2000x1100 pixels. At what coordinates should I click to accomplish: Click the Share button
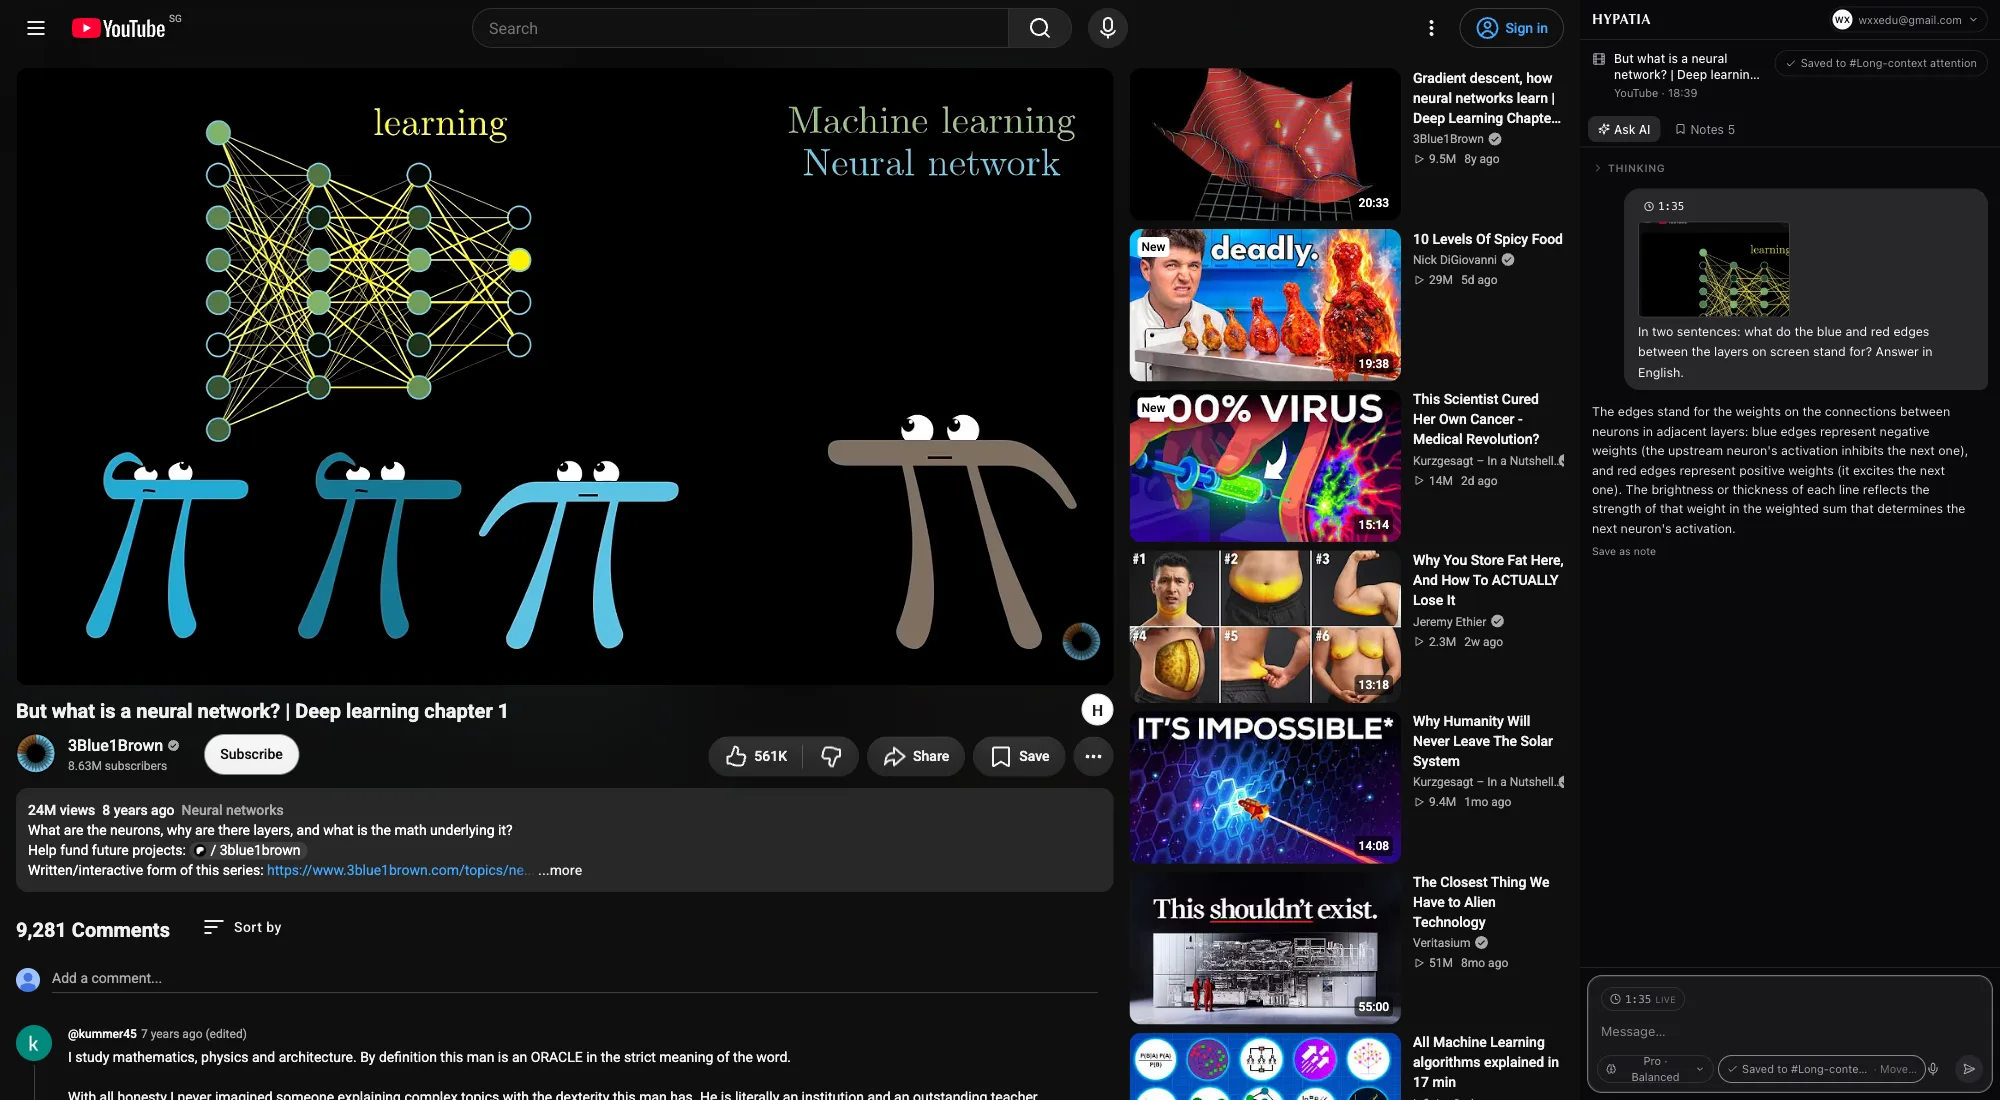pos(915,756)
